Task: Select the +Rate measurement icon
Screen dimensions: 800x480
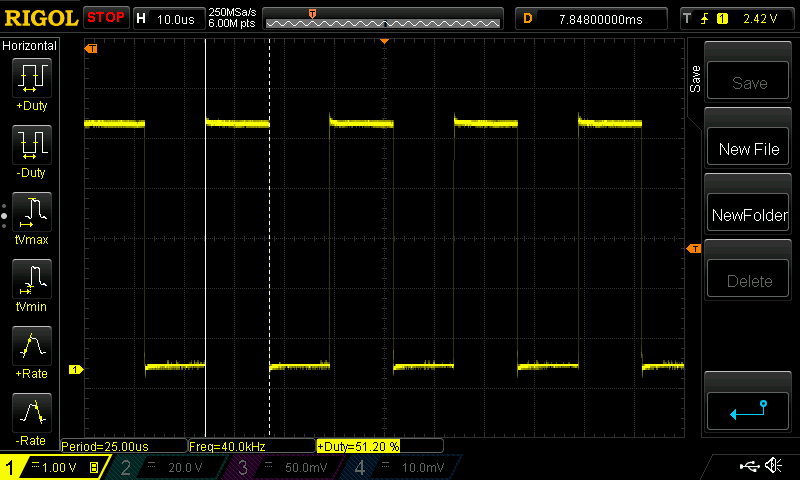Action: pos(30,346)
